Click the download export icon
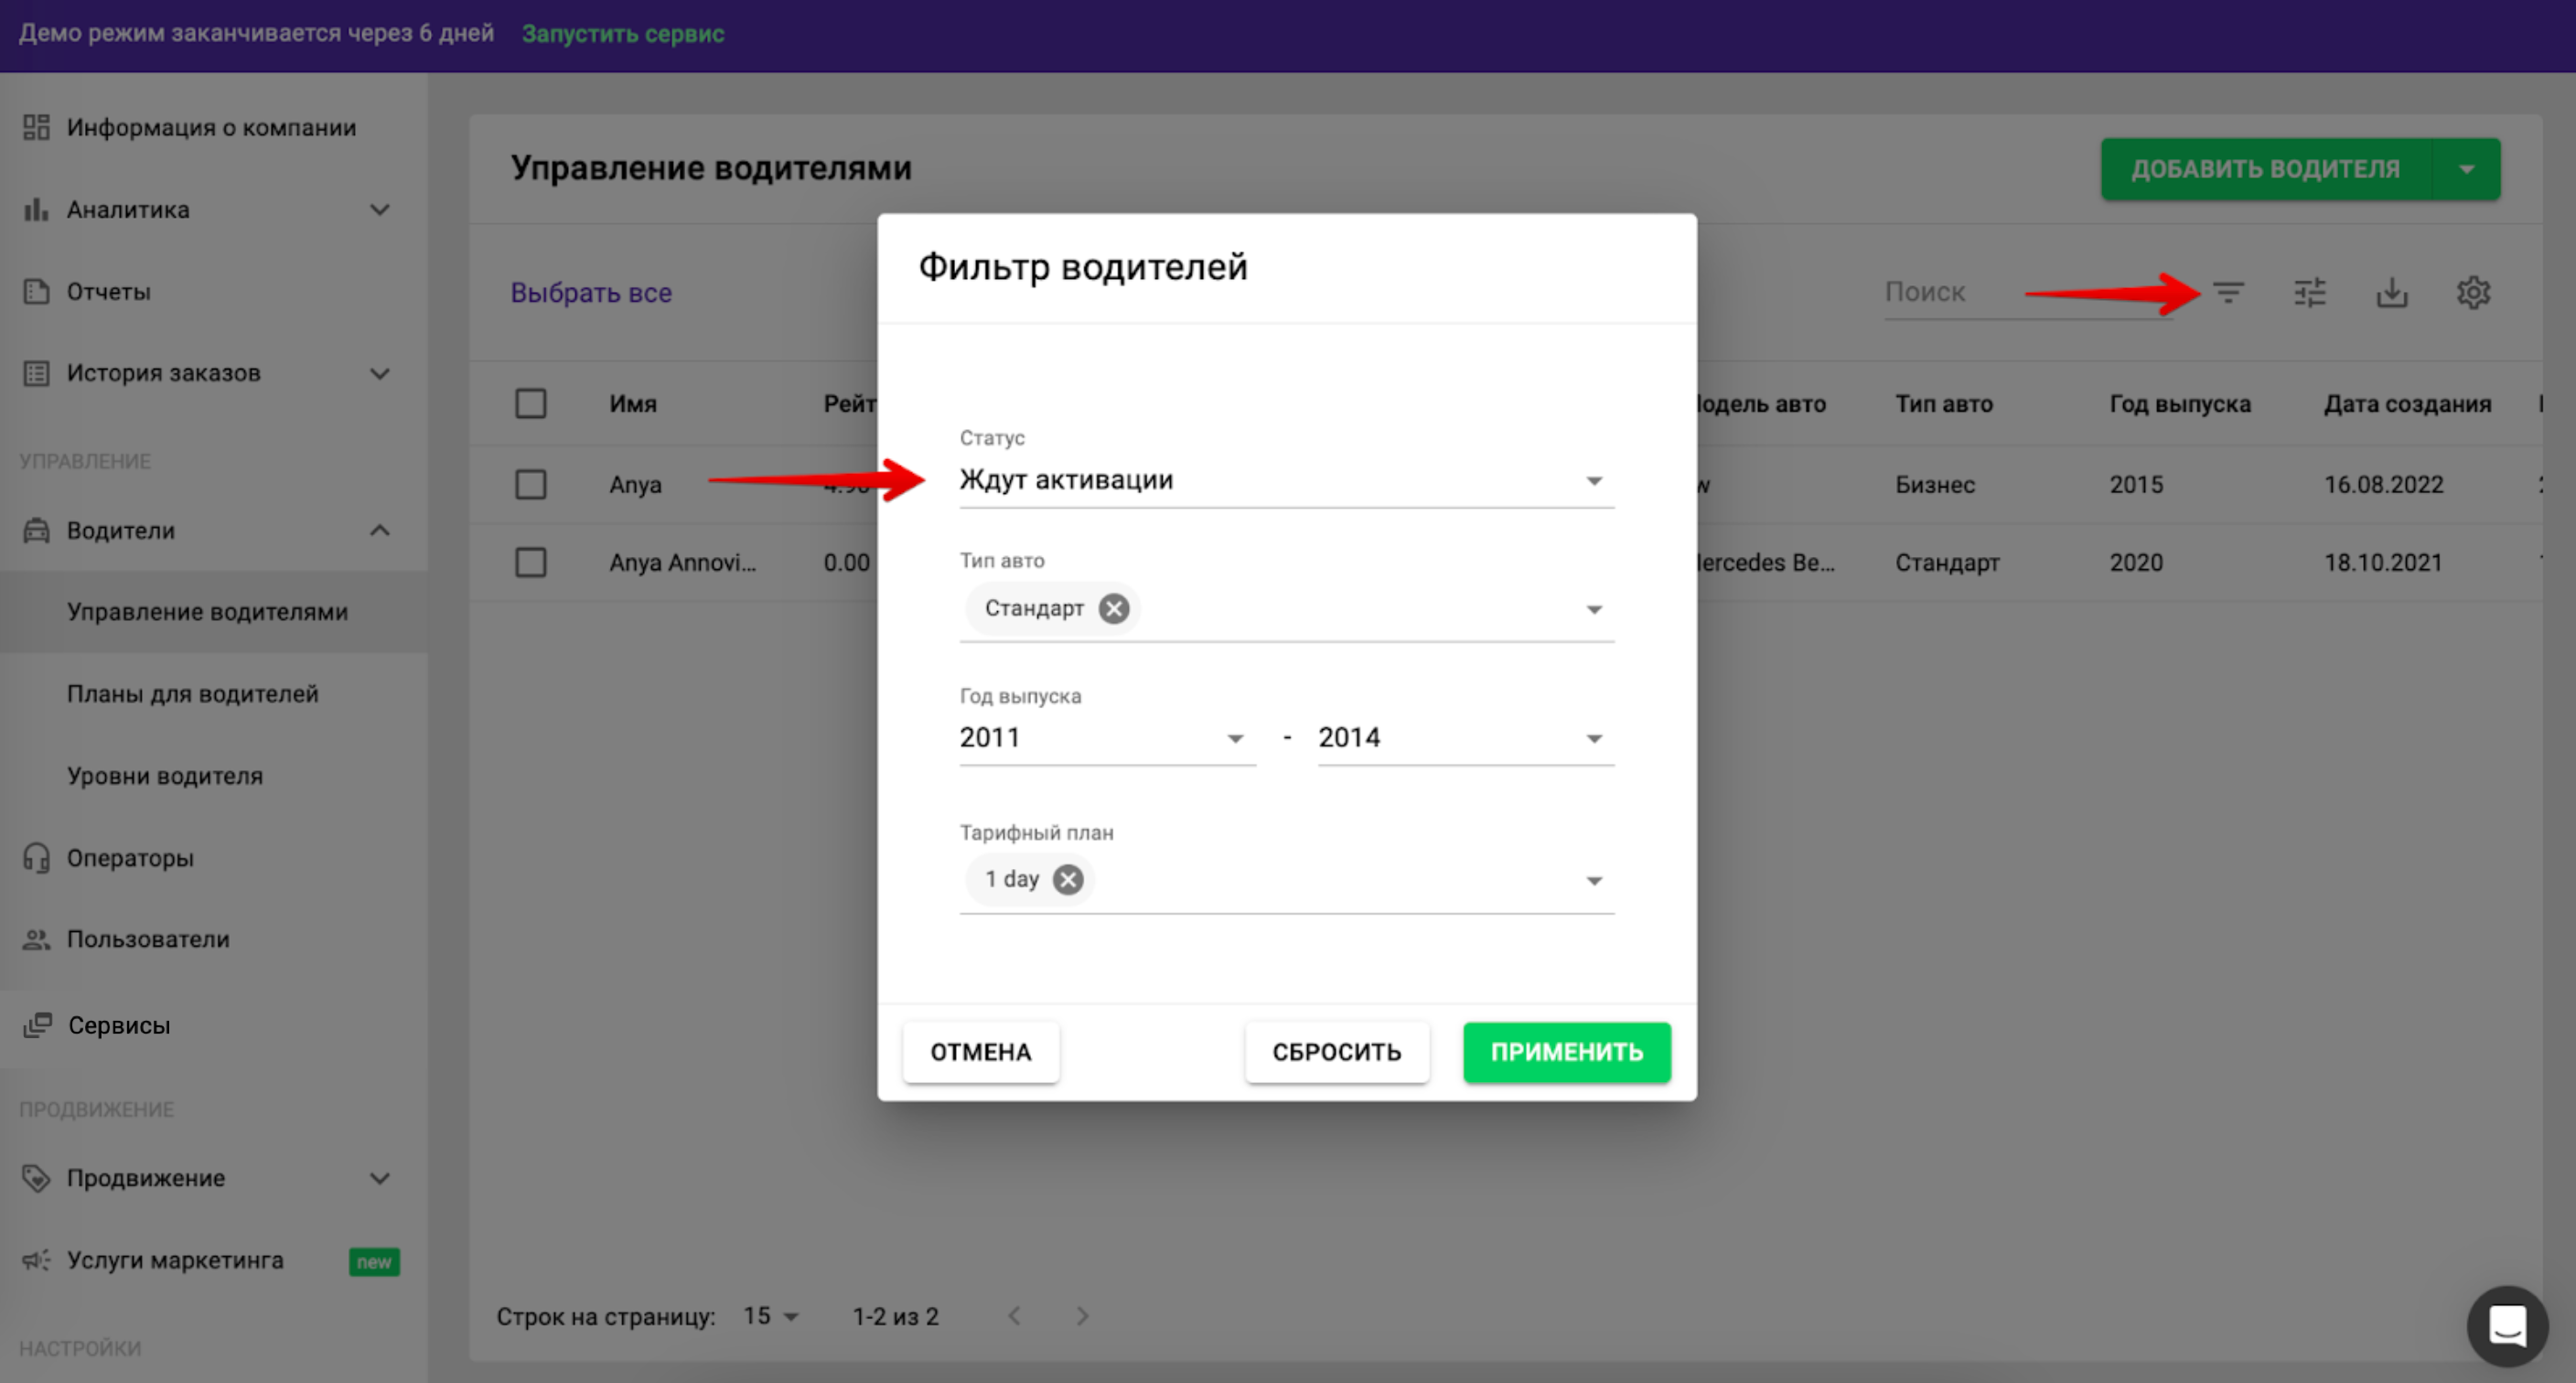This screenshot has height=1383, width=2576. click(x=2392, y=293)
